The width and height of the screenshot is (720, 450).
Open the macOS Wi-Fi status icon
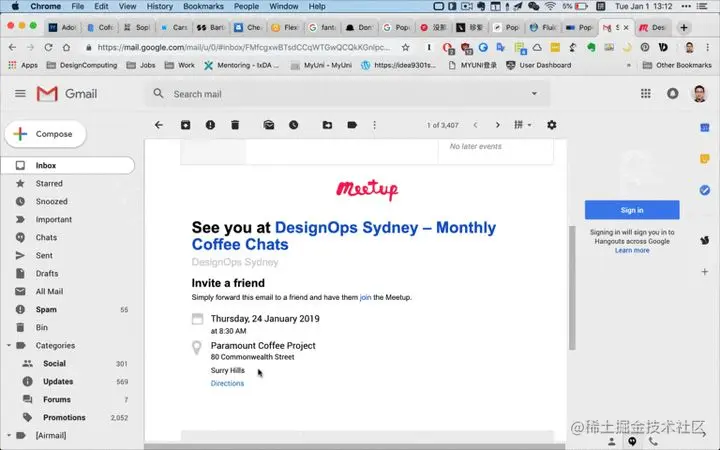[550, 6]
